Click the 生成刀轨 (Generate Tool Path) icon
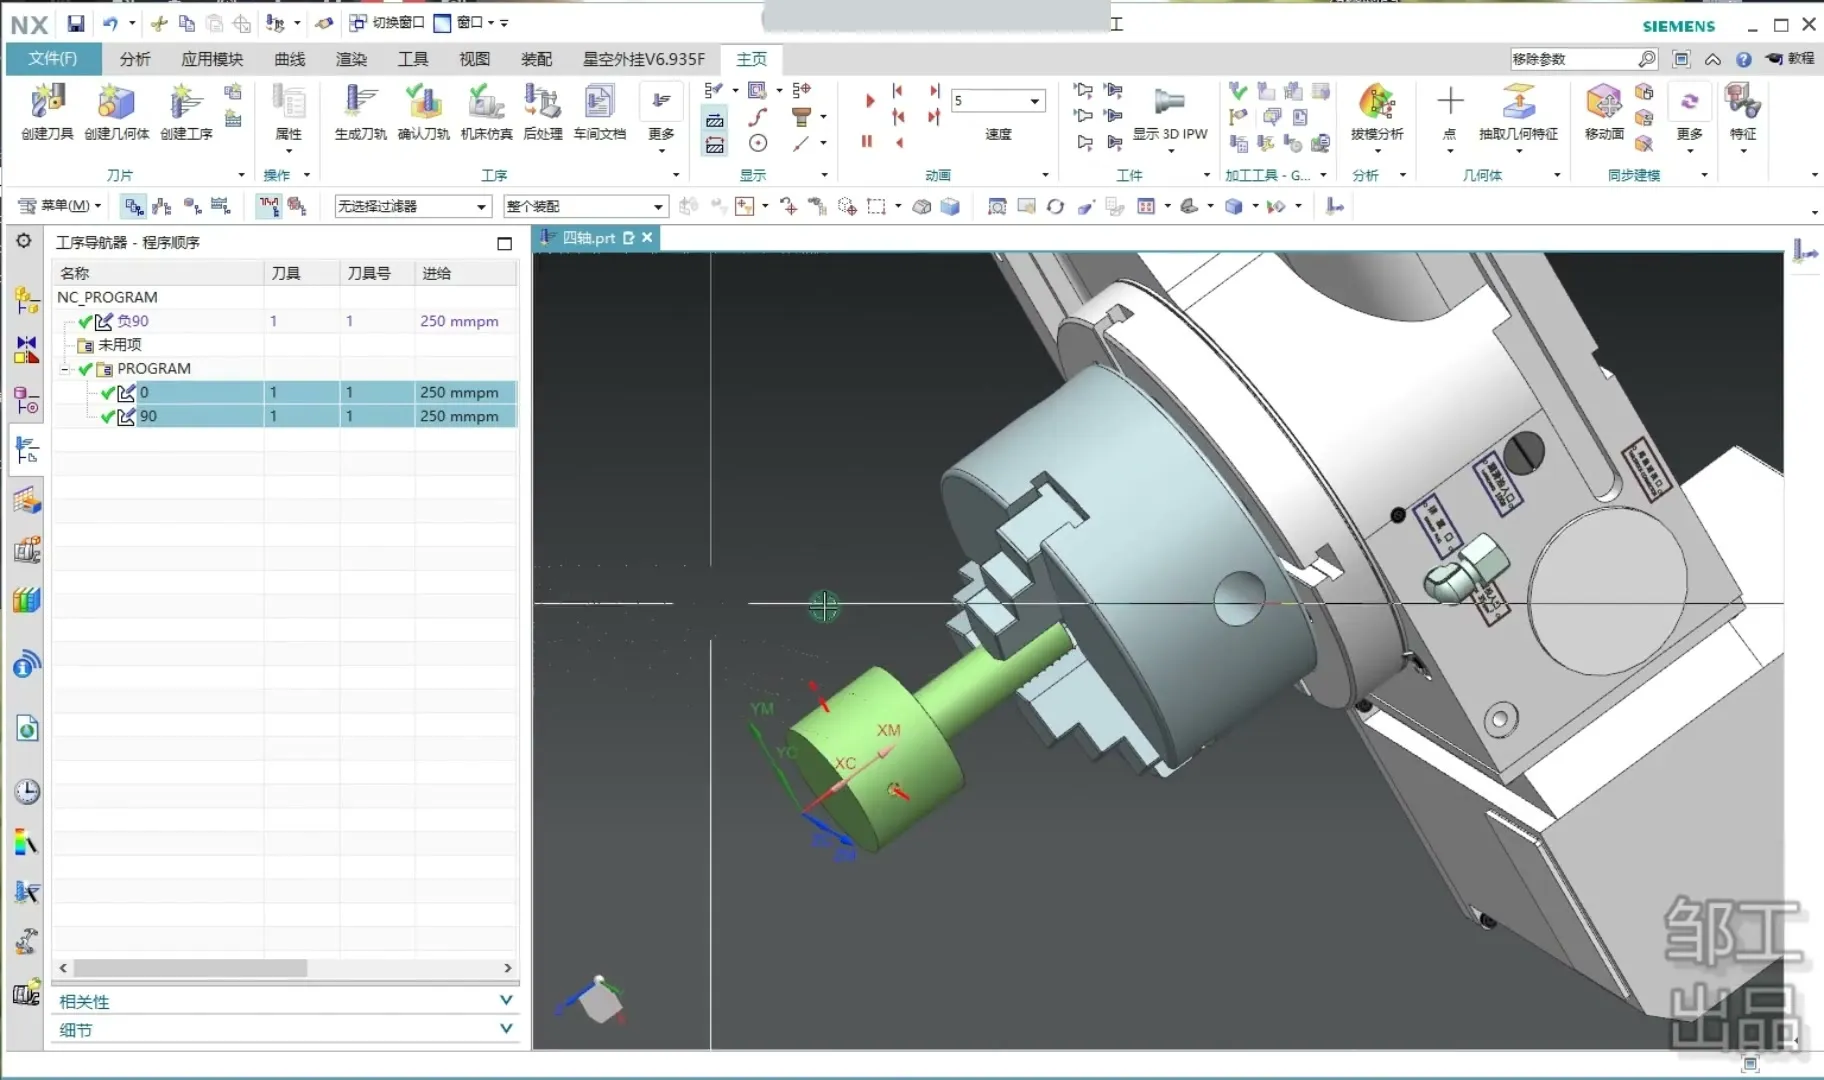The height and width of the screenshot is (1080, 1824). (x=360, y=111)
